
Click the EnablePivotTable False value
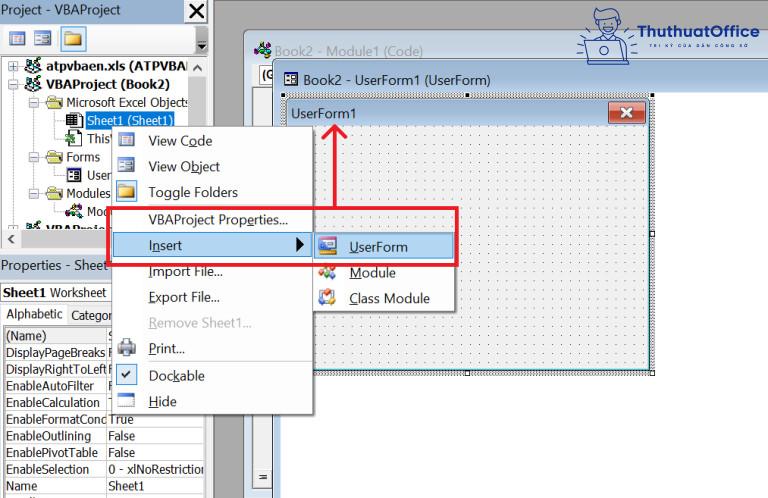(121, 453)
